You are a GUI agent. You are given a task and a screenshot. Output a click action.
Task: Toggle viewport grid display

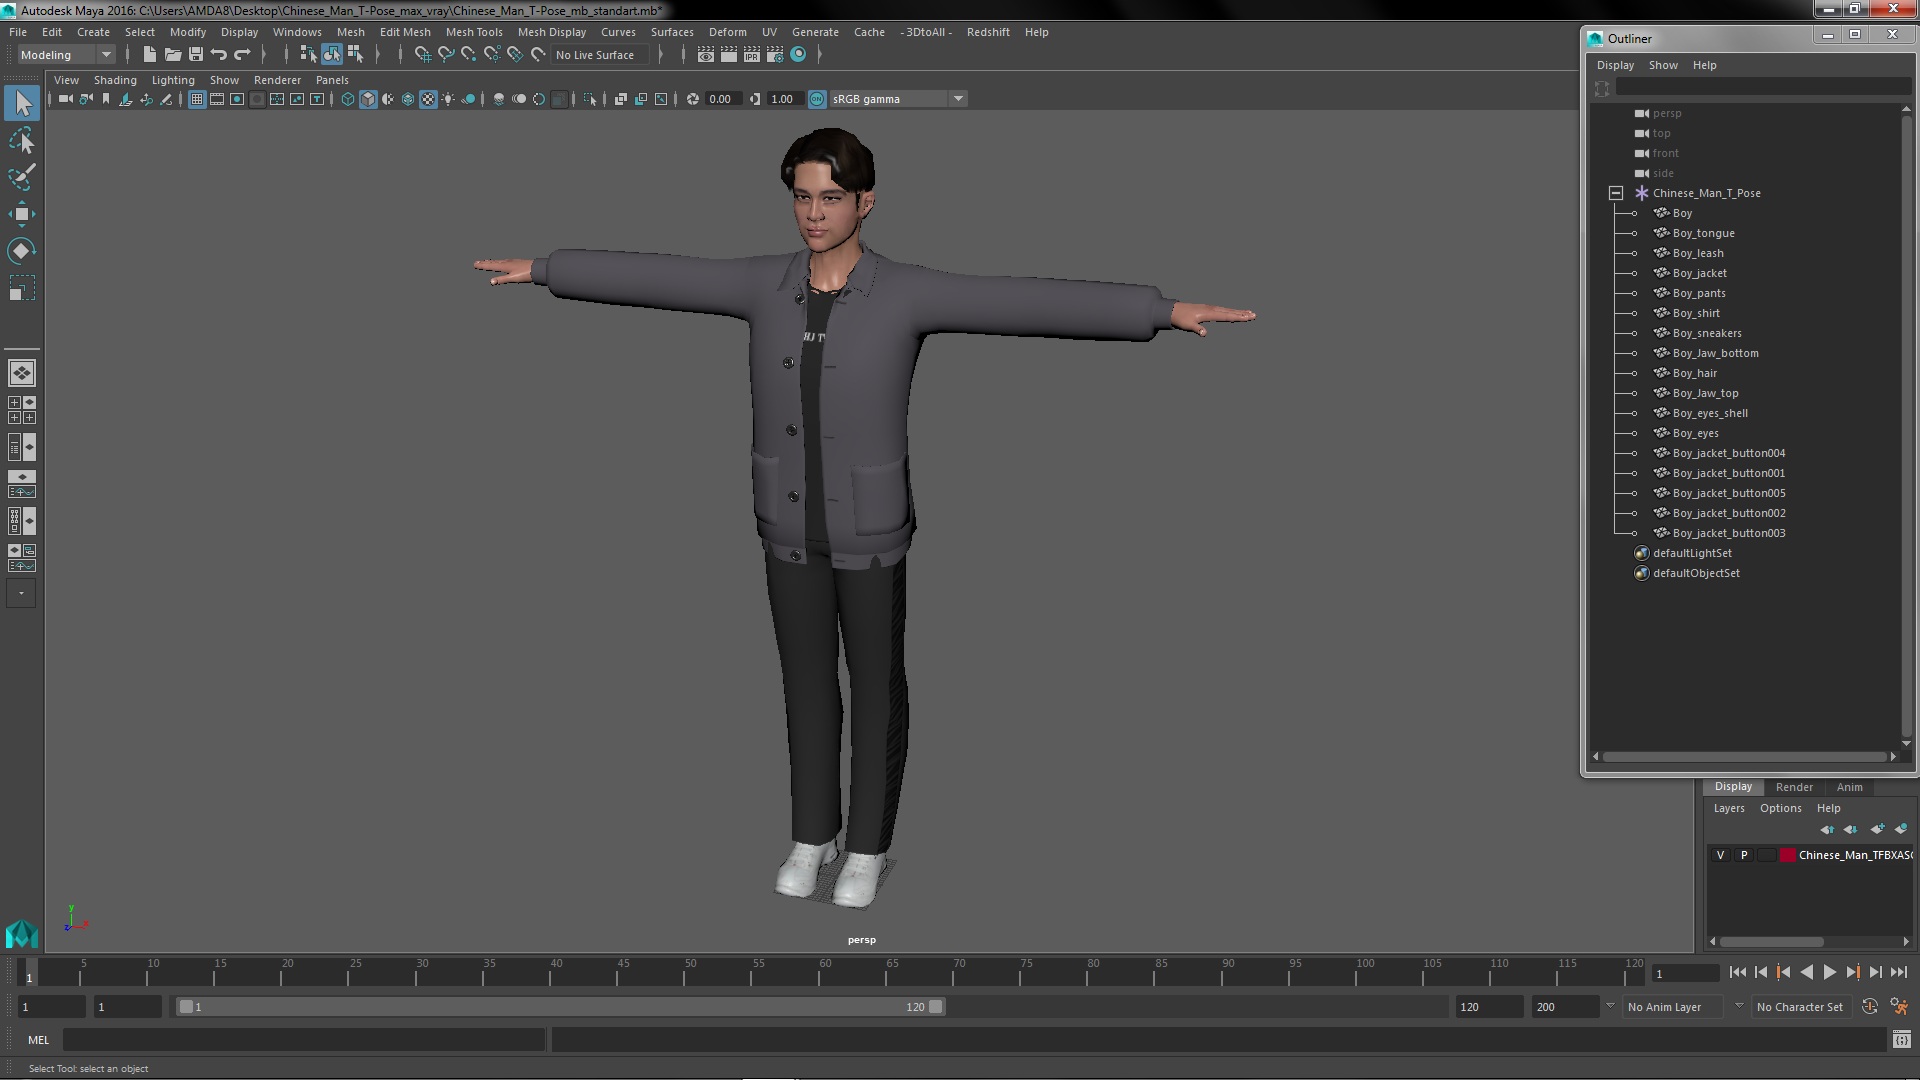197,99
